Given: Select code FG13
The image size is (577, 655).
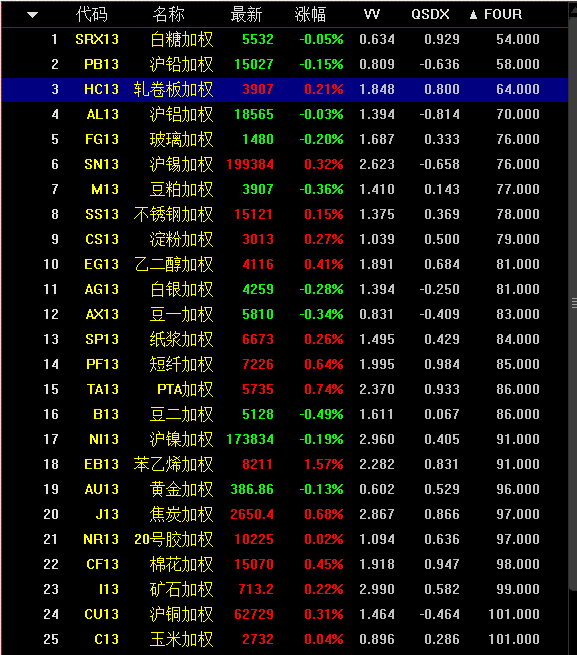Looking at the screenshot, I should [102, 139].
